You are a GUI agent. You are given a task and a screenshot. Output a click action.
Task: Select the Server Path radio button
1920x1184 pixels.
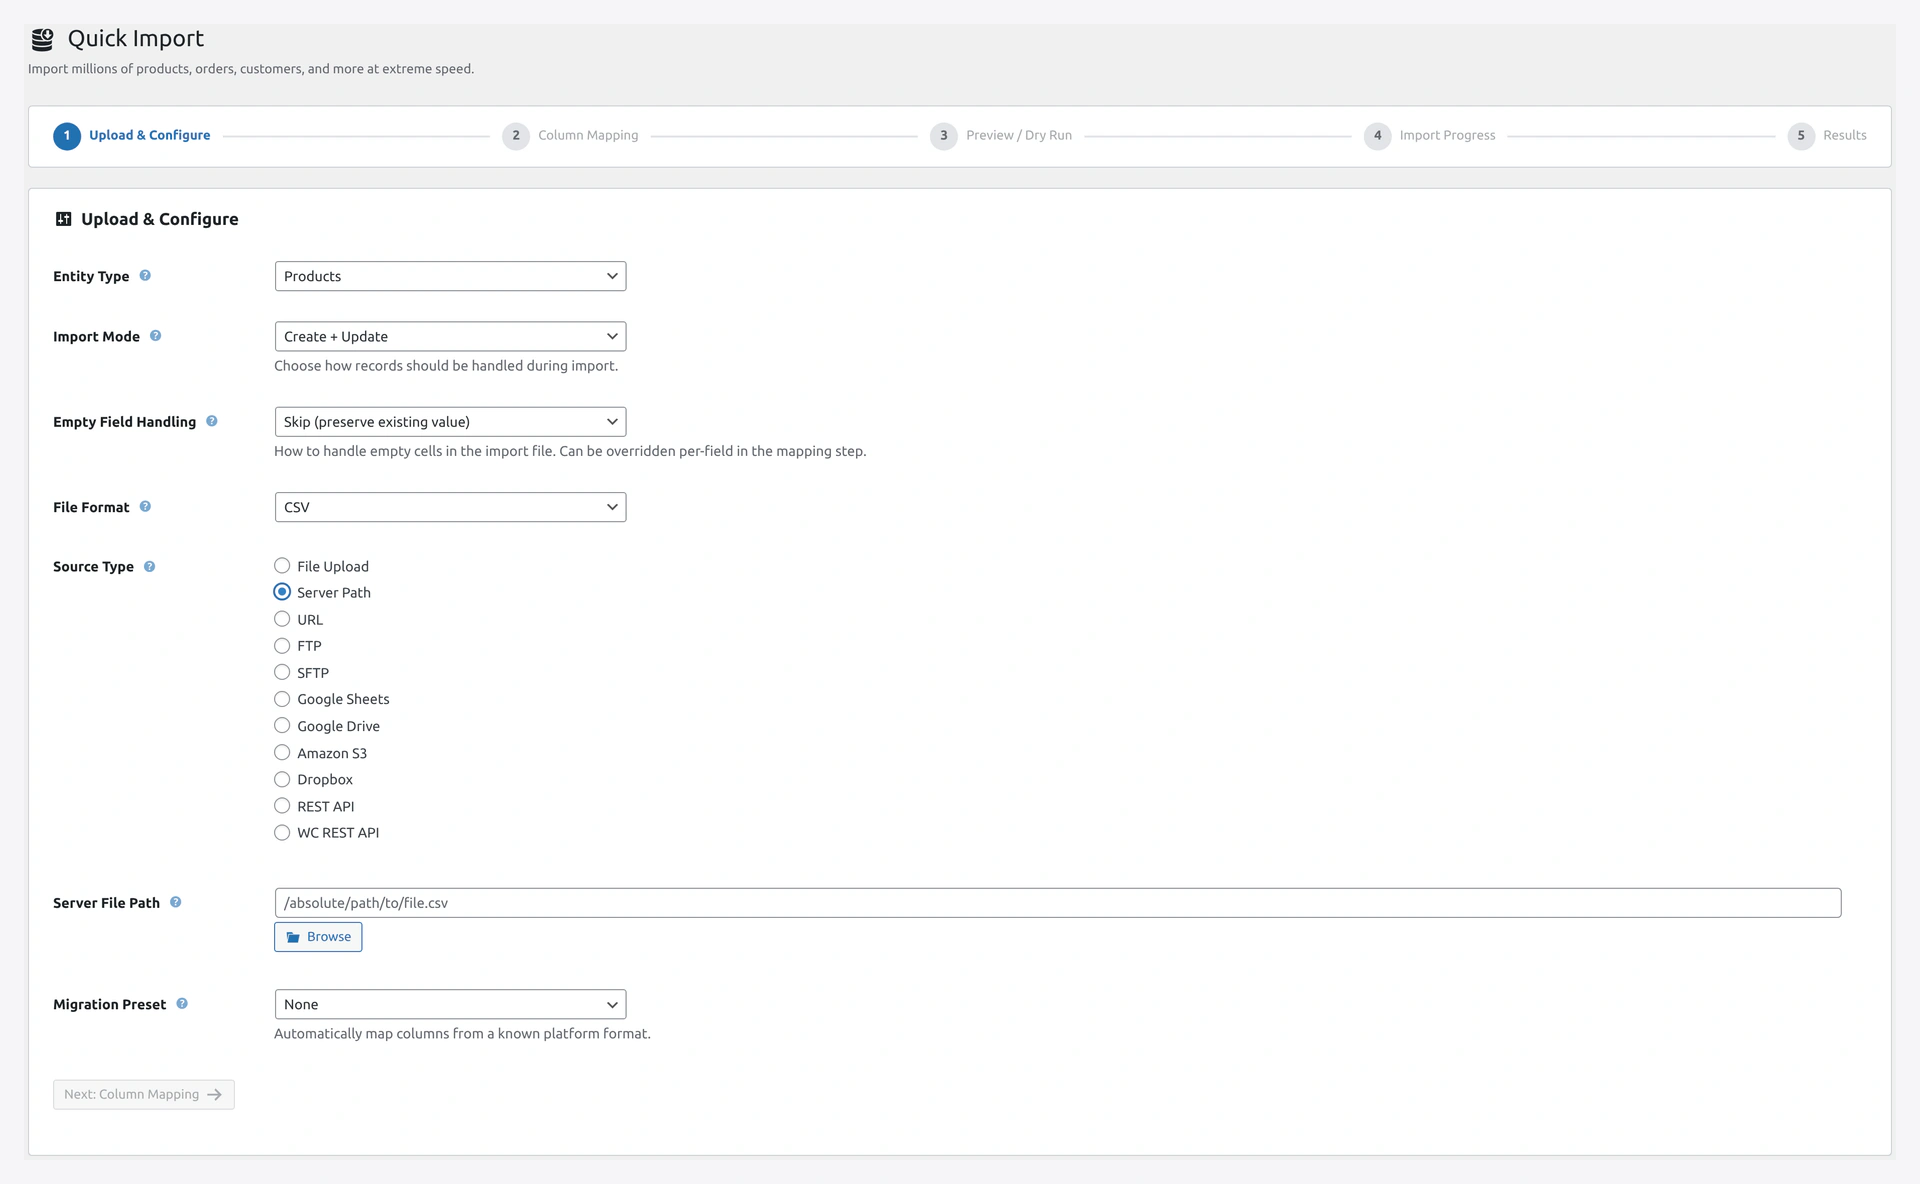pos(282,592)
